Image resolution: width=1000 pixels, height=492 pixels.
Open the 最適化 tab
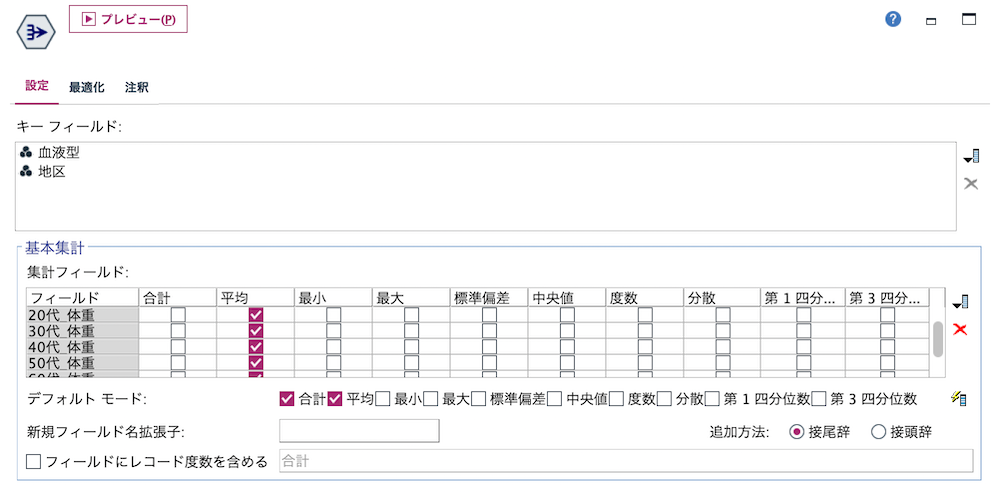(87, 87)
